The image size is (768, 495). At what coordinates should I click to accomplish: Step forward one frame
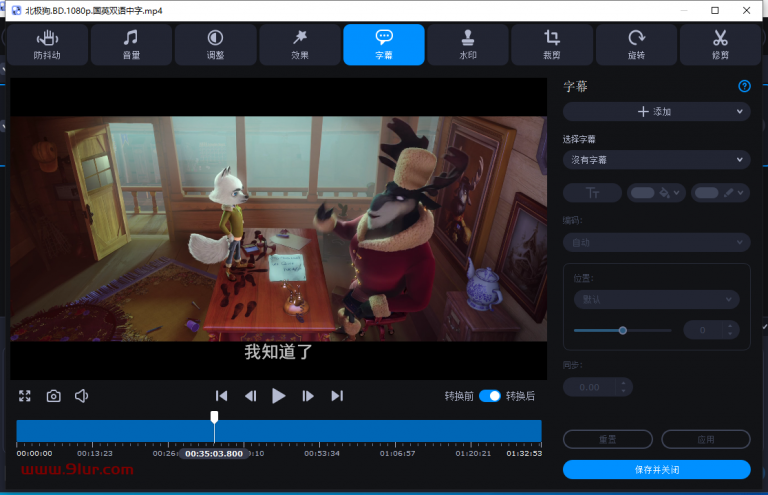pos(308,396)
